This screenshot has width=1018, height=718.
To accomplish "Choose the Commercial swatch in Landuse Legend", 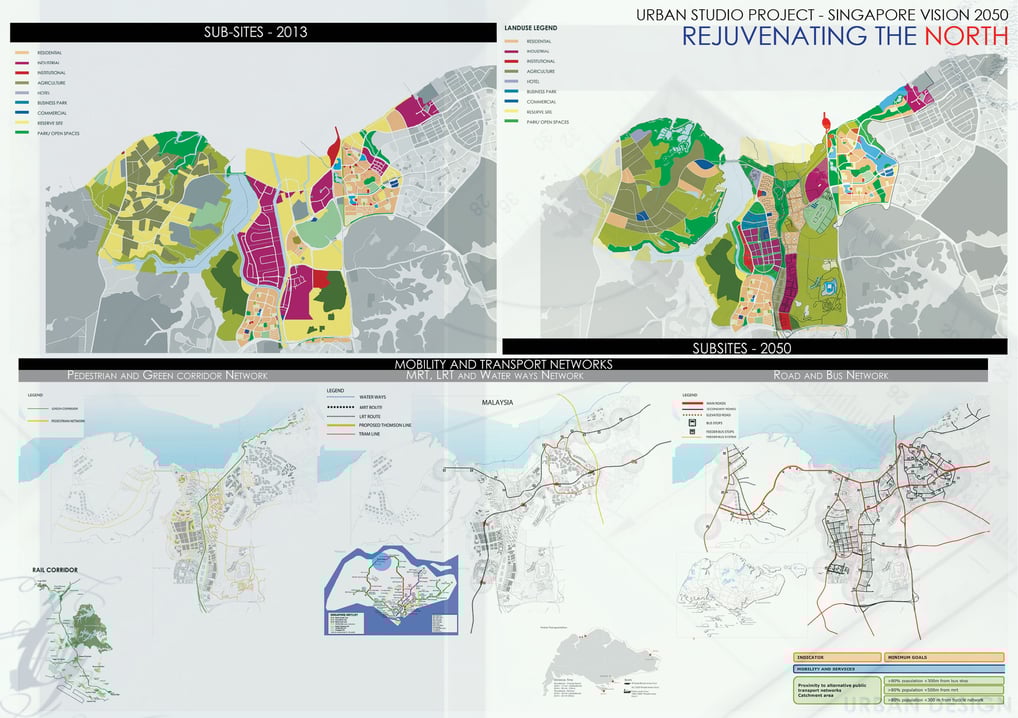I will (512, 102).
